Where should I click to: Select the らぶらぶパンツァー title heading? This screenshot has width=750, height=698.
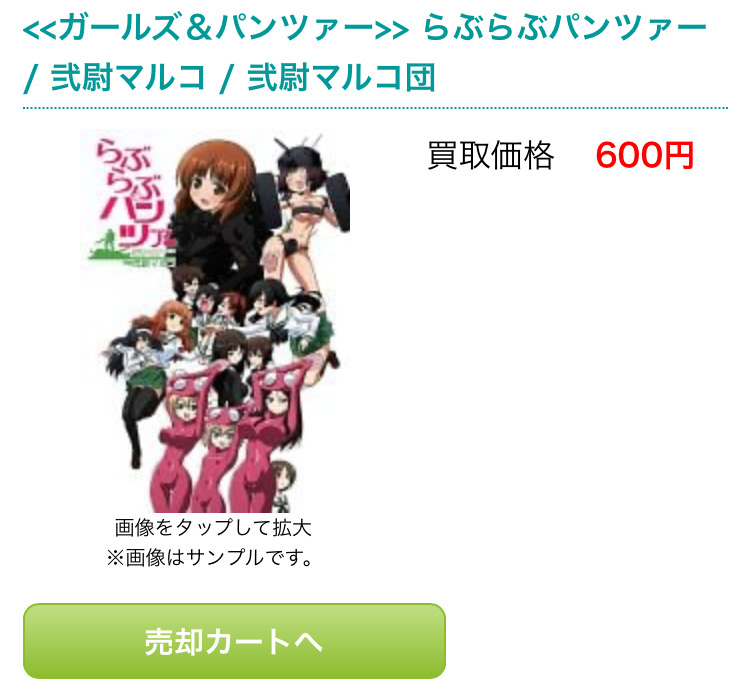click(565, 27)
